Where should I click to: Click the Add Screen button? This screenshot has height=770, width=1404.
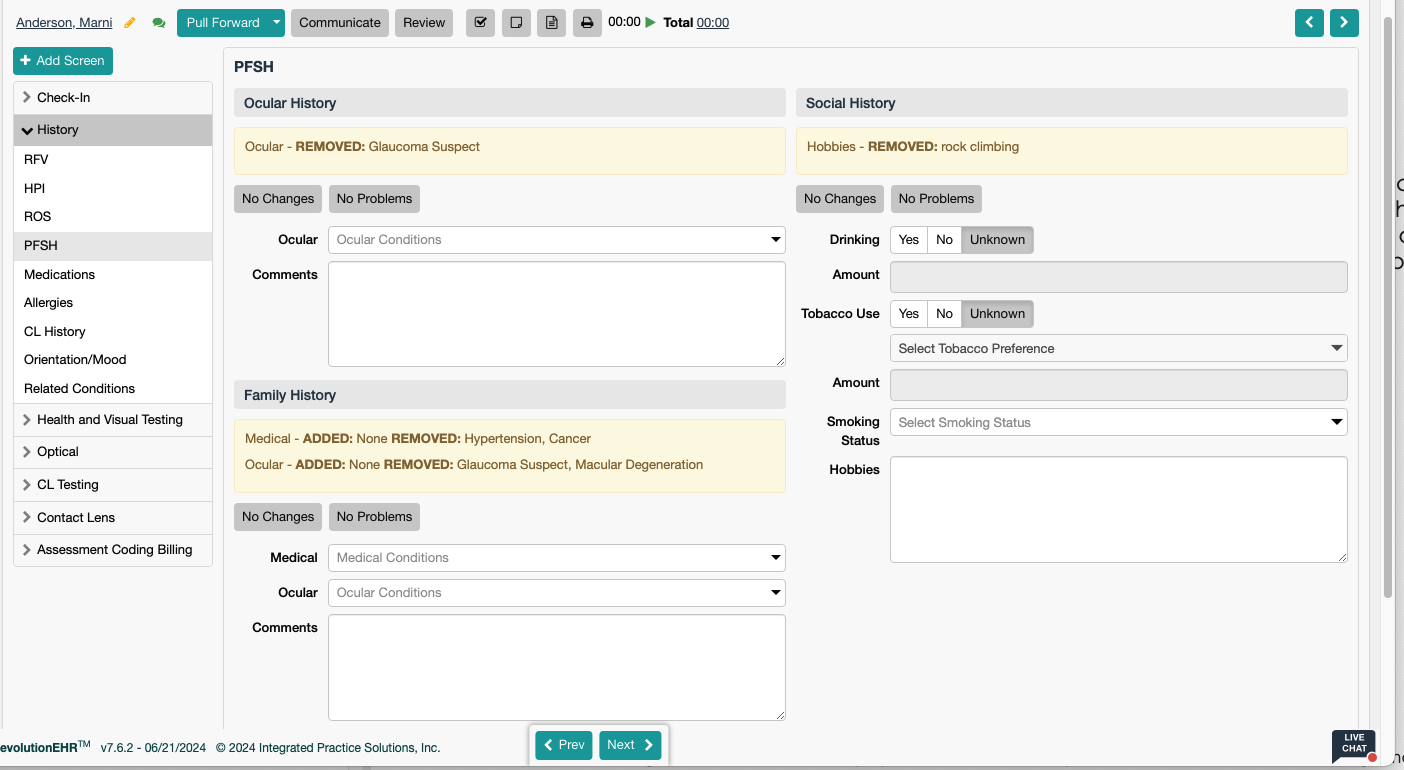(x=63, y=61)
